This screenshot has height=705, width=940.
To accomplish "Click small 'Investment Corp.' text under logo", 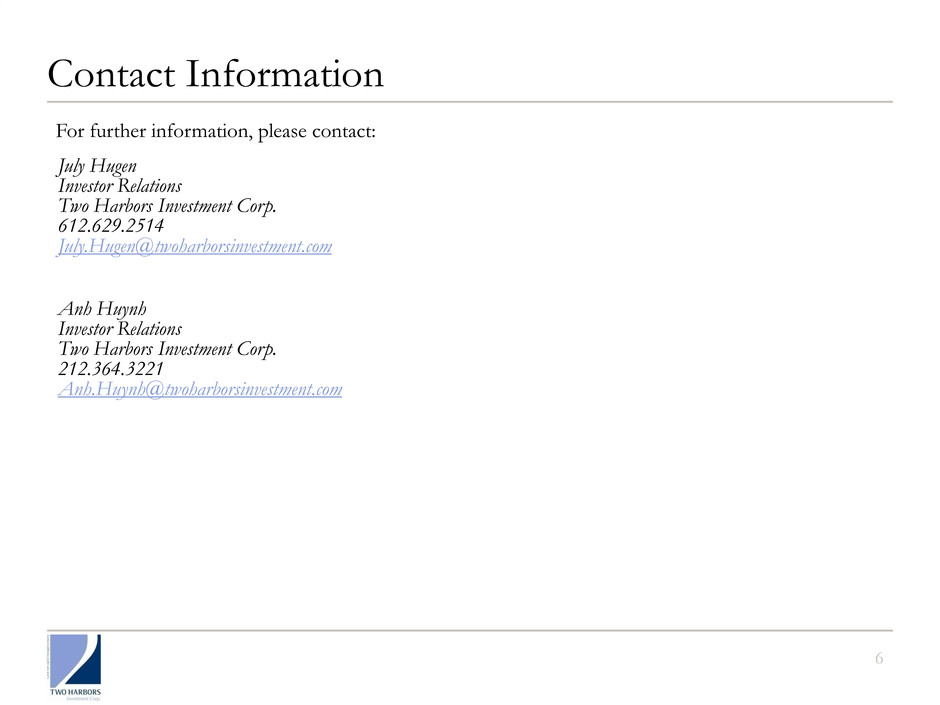I will [x=83, y=698].
